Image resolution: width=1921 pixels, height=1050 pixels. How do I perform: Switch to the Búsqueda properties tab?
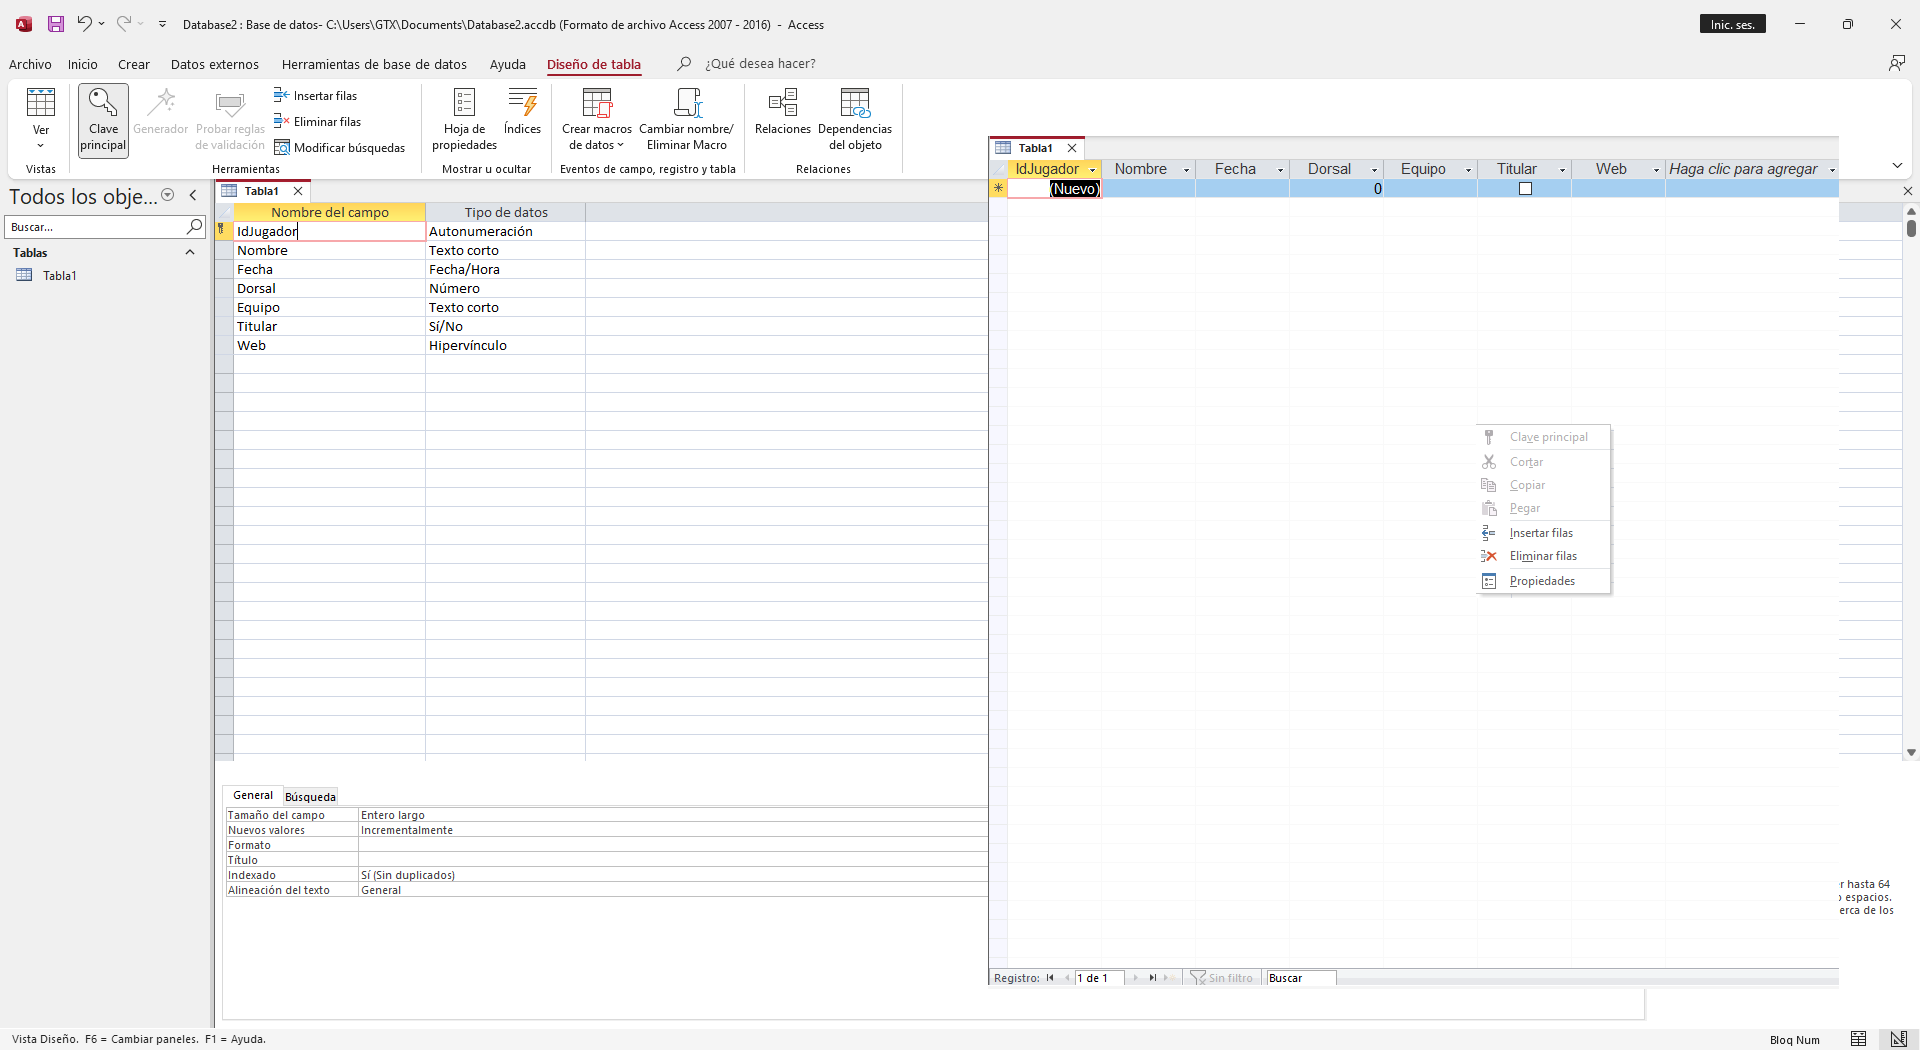(310, 797)
